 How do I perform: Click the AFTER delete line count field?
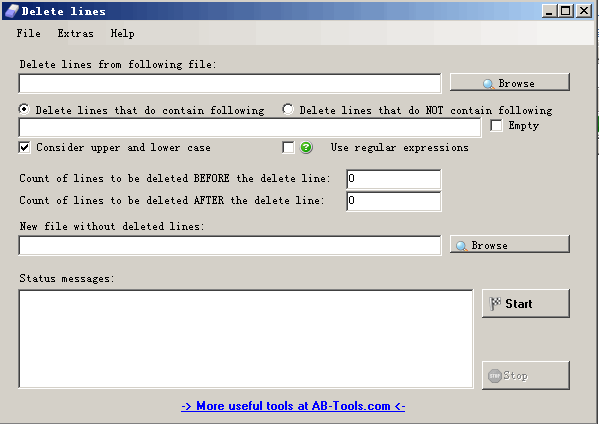pyautogui.click(x=393, y=201)
